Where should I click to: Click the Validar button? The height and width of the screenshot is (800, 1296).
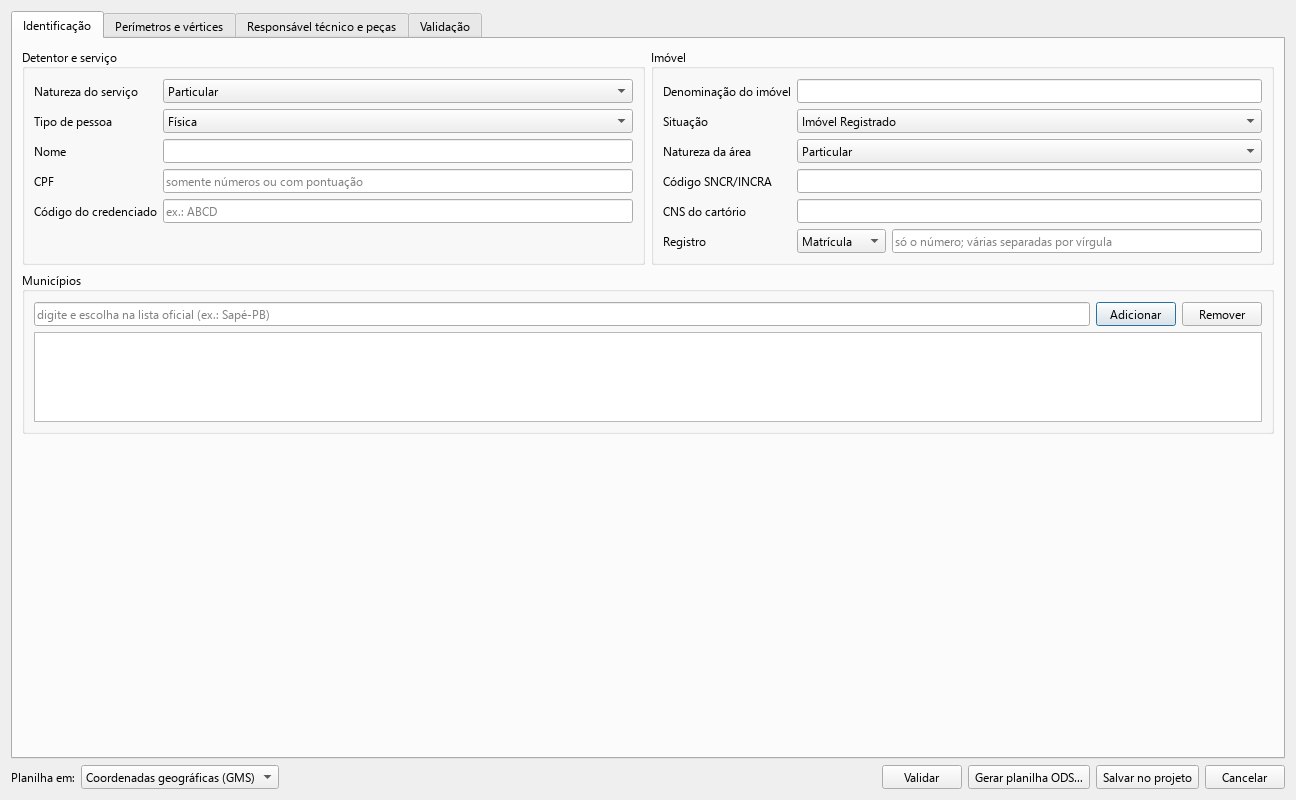point(922,777)
